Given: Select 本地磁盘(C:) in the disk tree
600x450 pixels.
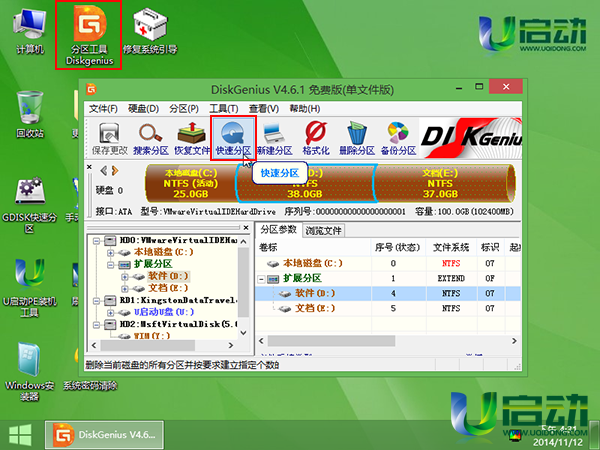Looking at the screenshot, I should pyautogui.click(x=163, y=252).
